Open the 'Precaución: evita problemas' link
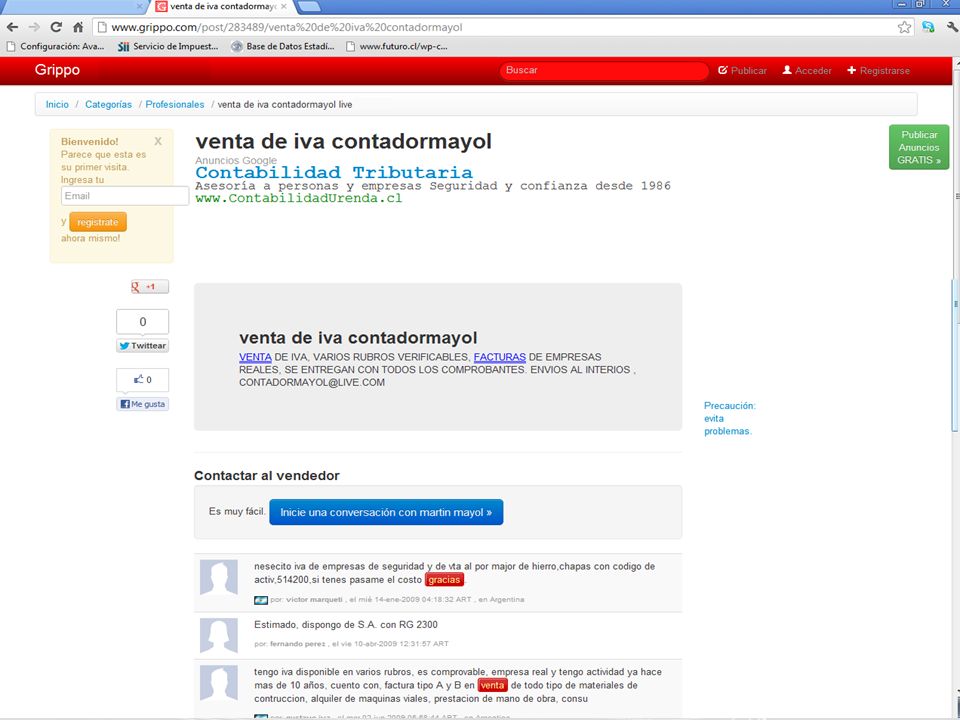The width and height of the screenshot is (960, 720). (729, 418)
